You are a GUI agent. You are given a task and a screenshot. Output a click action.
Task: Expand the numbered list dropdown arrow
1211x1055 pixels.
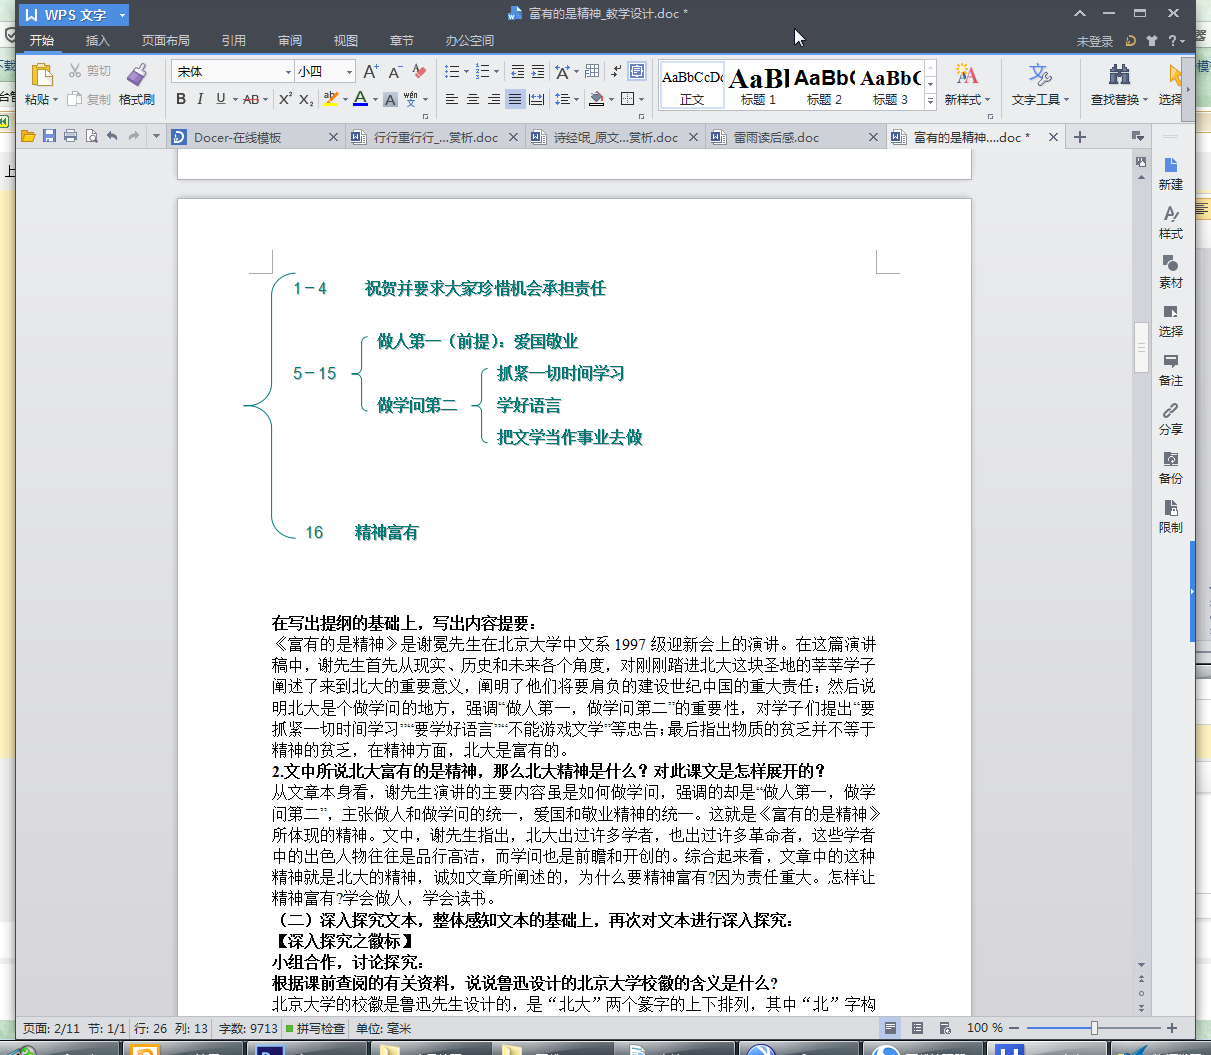(496, 71)
